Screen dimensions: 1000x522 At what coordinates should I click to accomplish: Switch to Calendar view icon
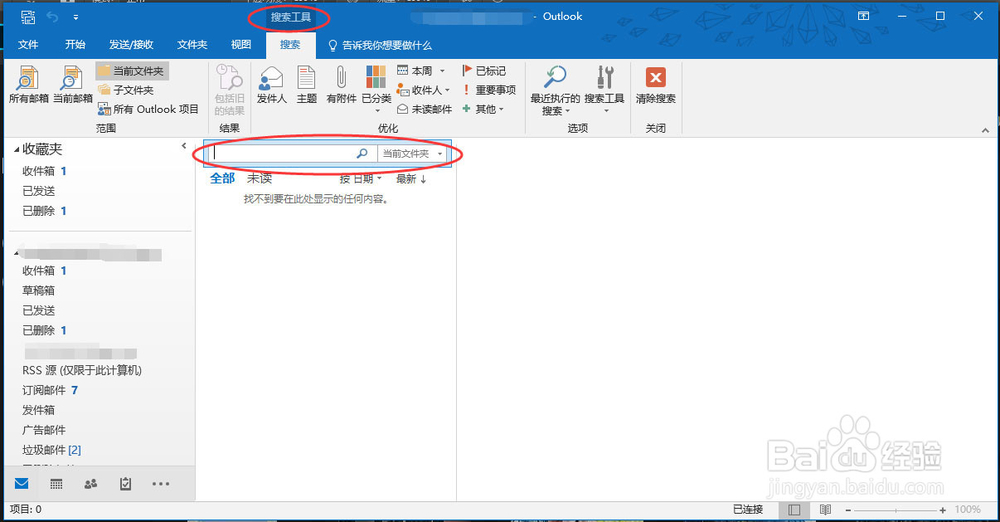pos(56,484)
